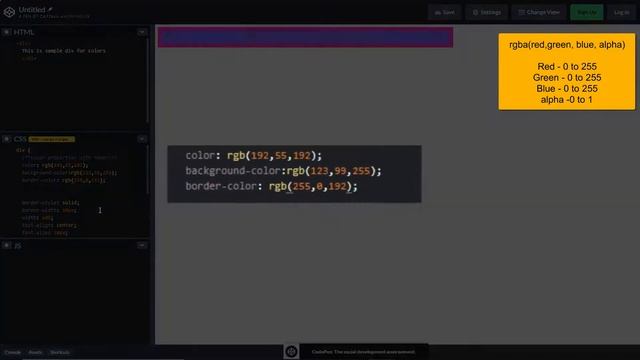Open the Console tab
This screenshot has width=640, height=360.
[12, 352]
